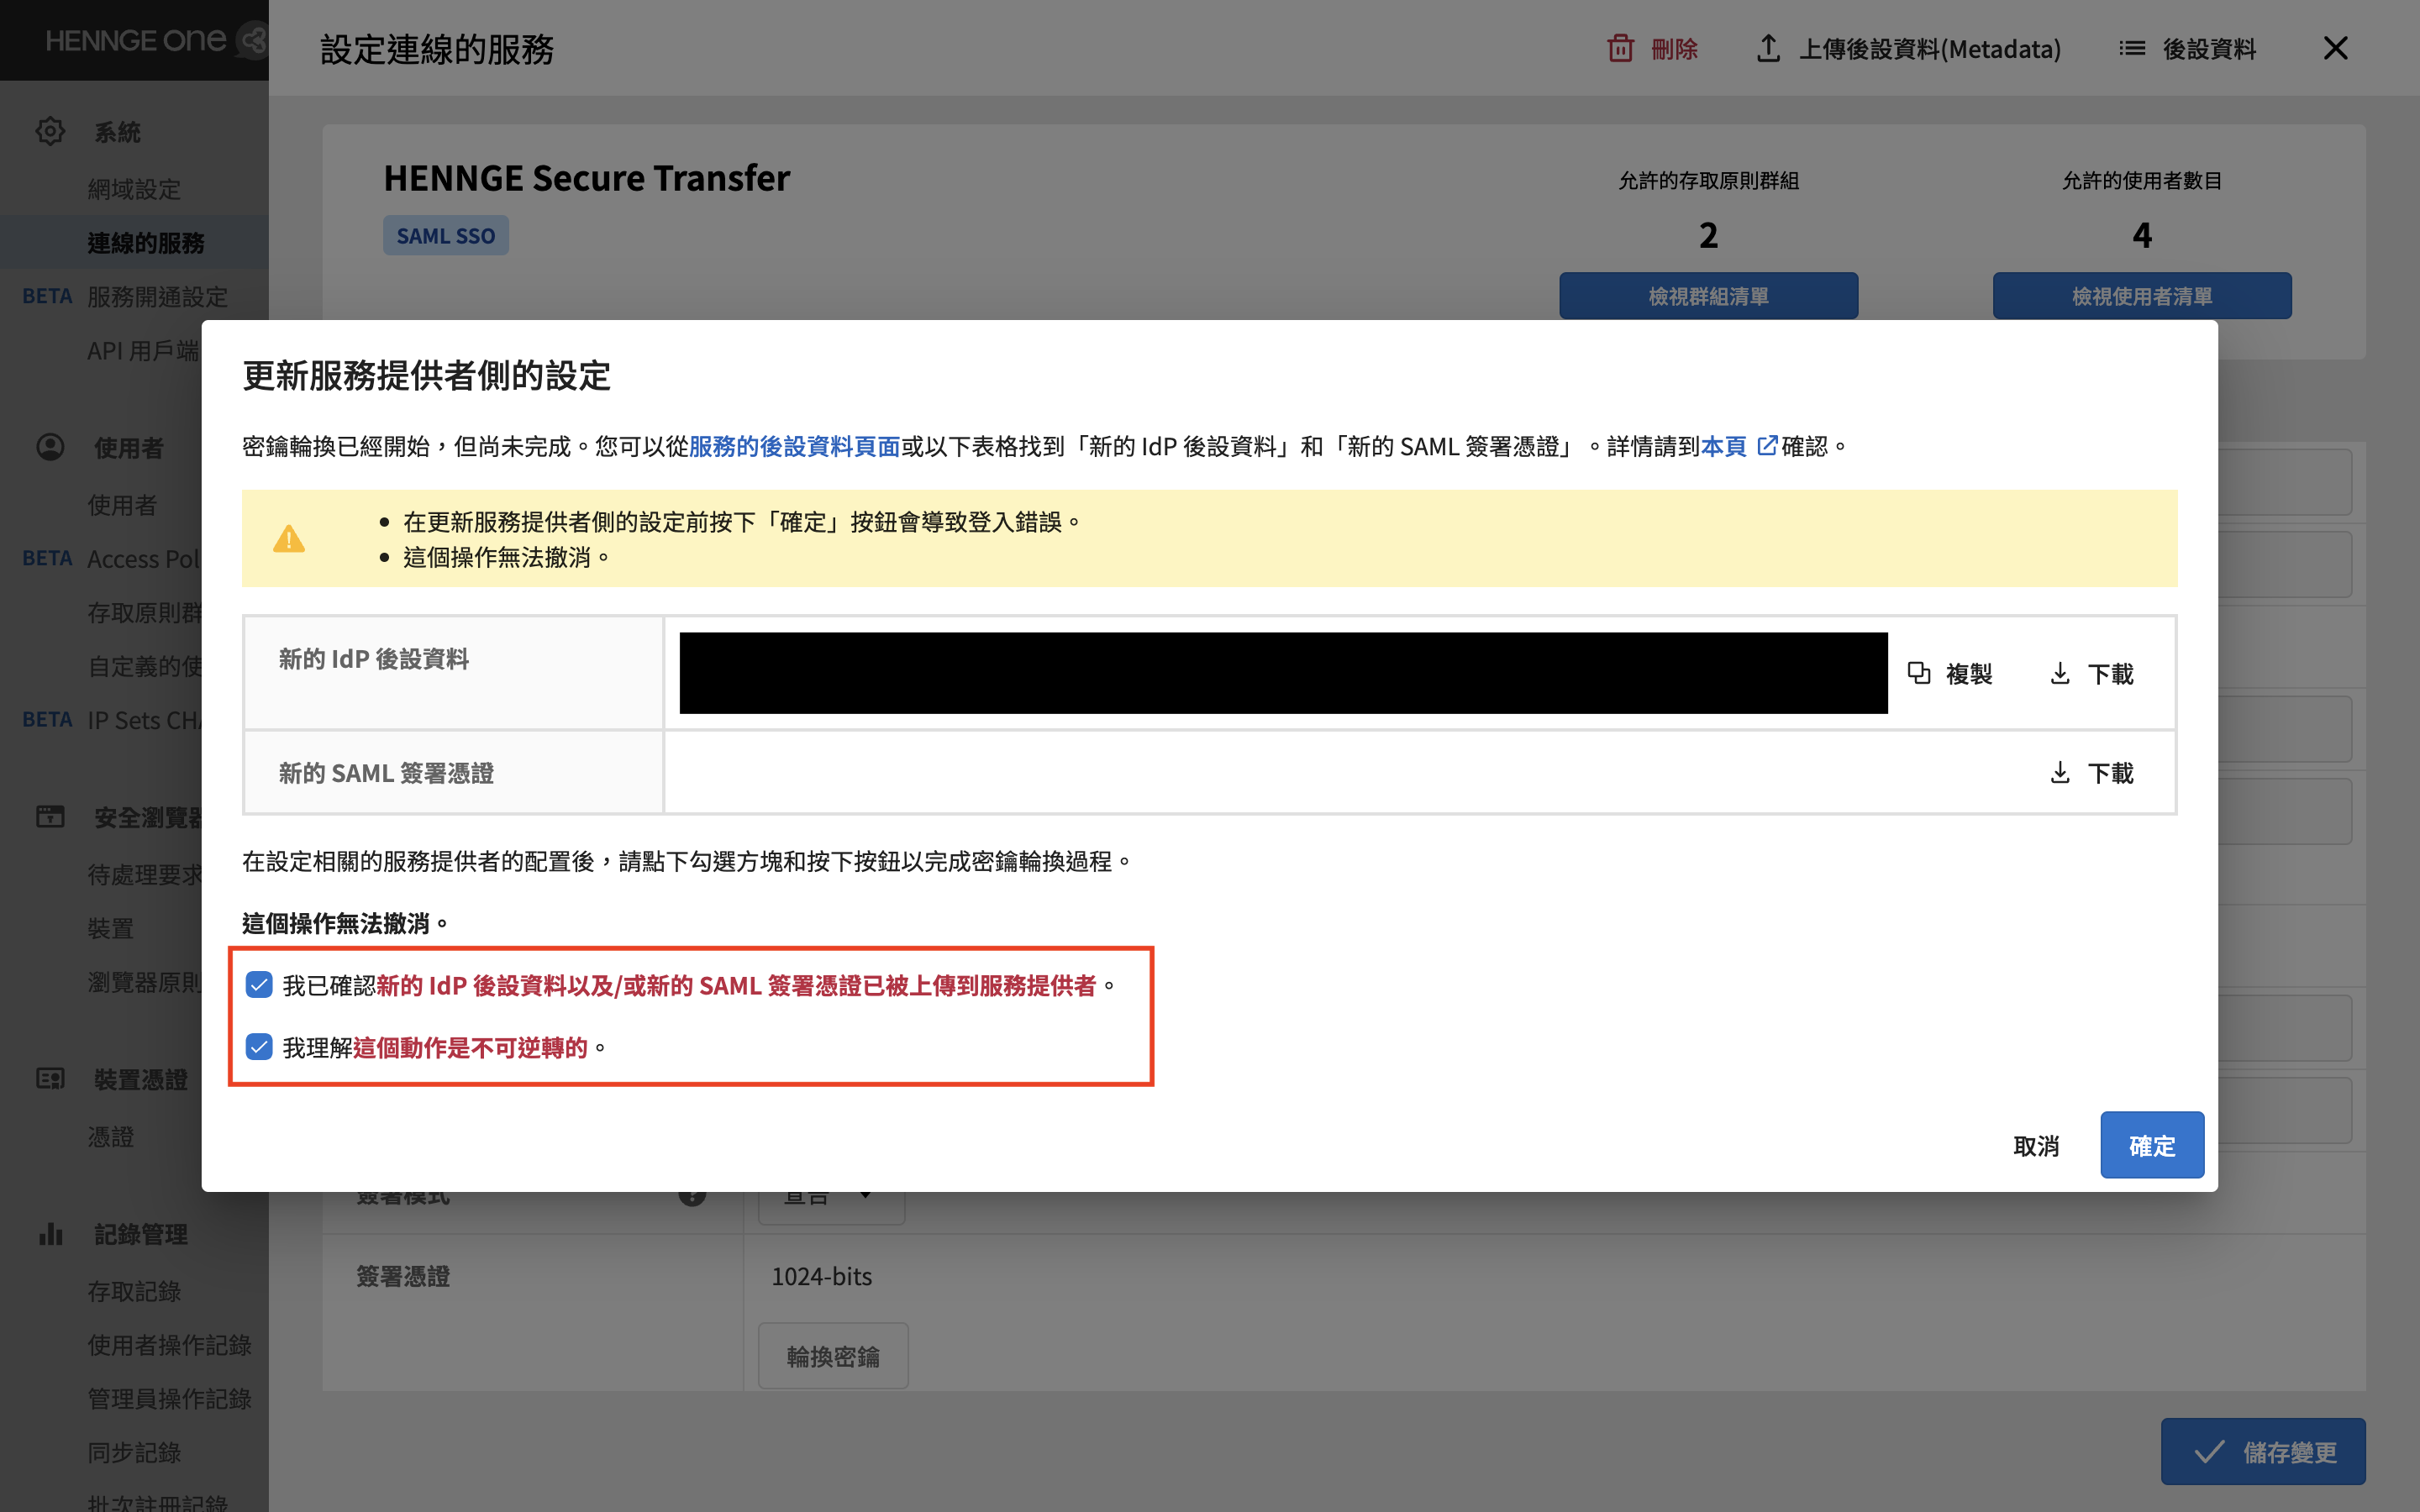
Task: Open 憑證 under 裝置憑證 in sidebar
Action: (110, 1137)
